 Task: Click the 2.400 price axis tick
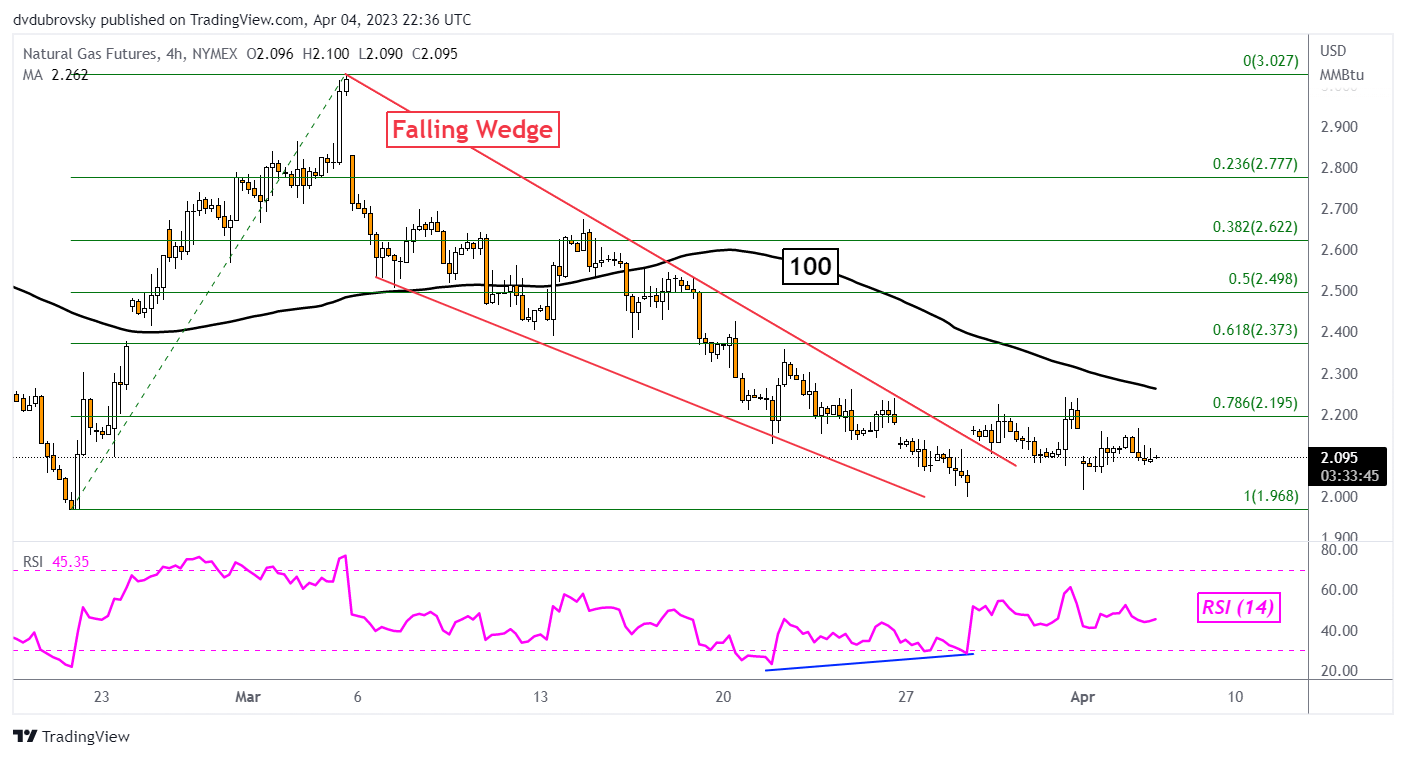[x=1337, y=332]
